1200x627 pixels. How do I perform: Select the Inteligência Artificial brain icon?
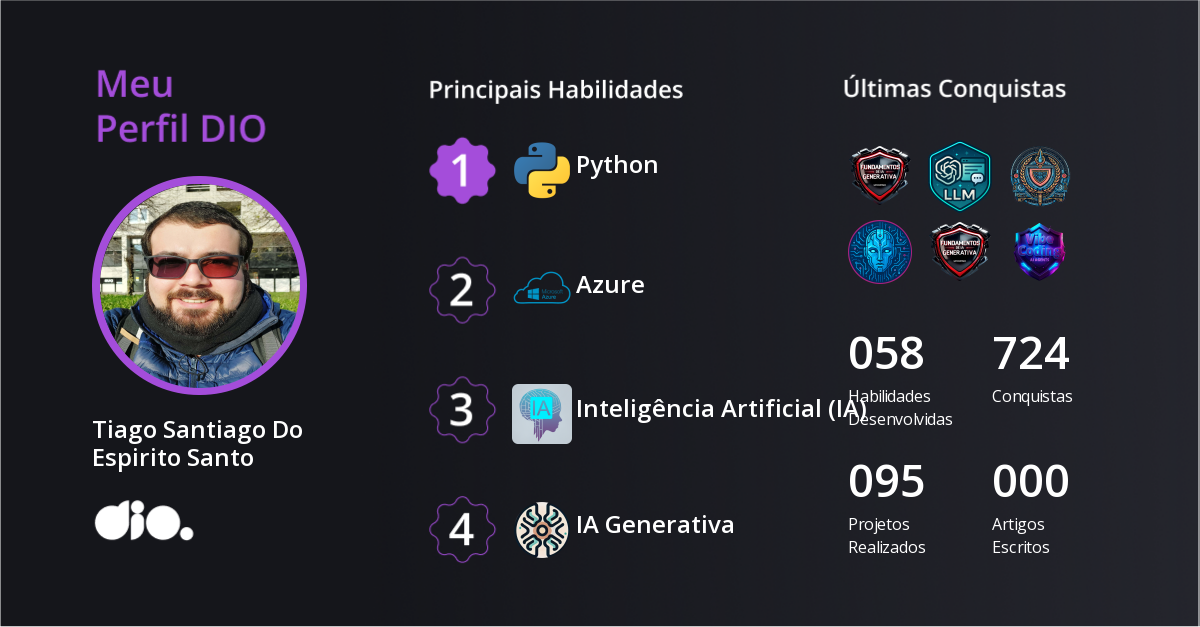[x=541, y=414]
